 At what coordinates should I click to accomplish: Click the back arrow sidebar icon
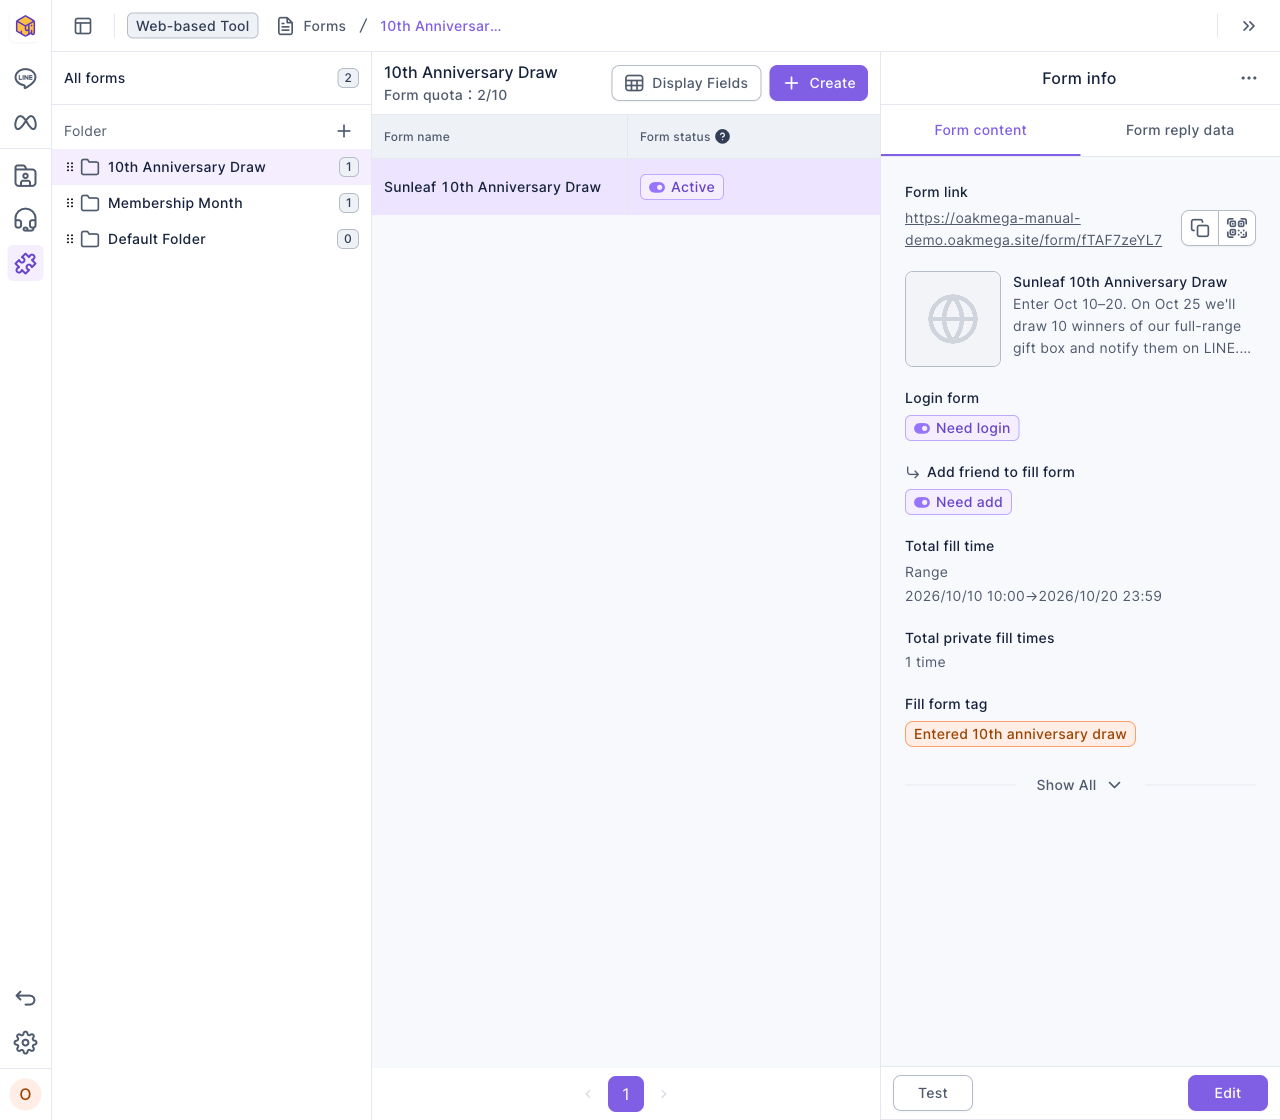(25, 998)
